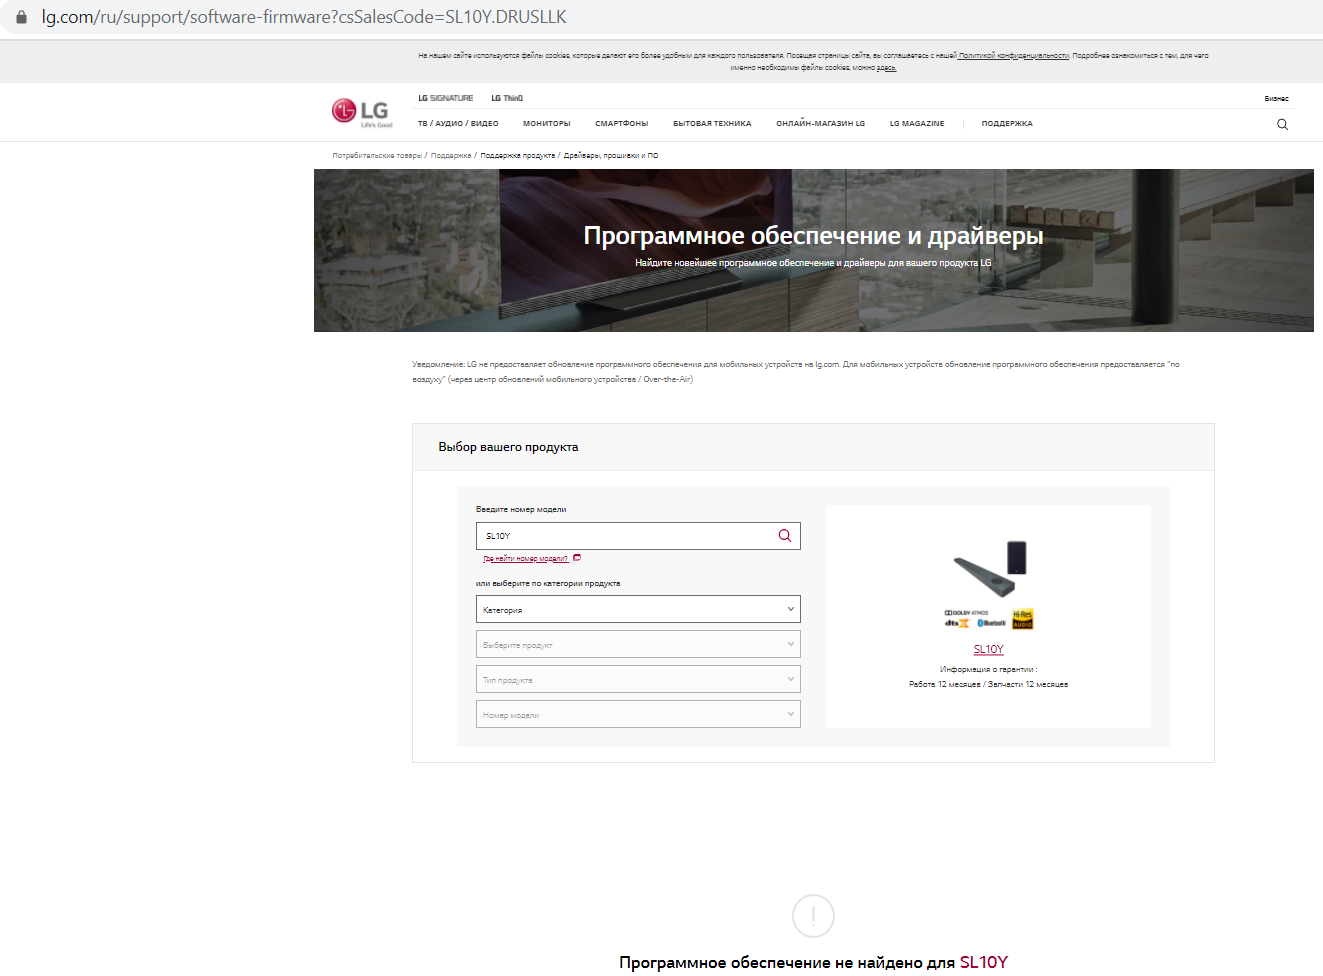Open the Тип продукта dropdown
This screenshot has width=1323, height=976.
638,679
